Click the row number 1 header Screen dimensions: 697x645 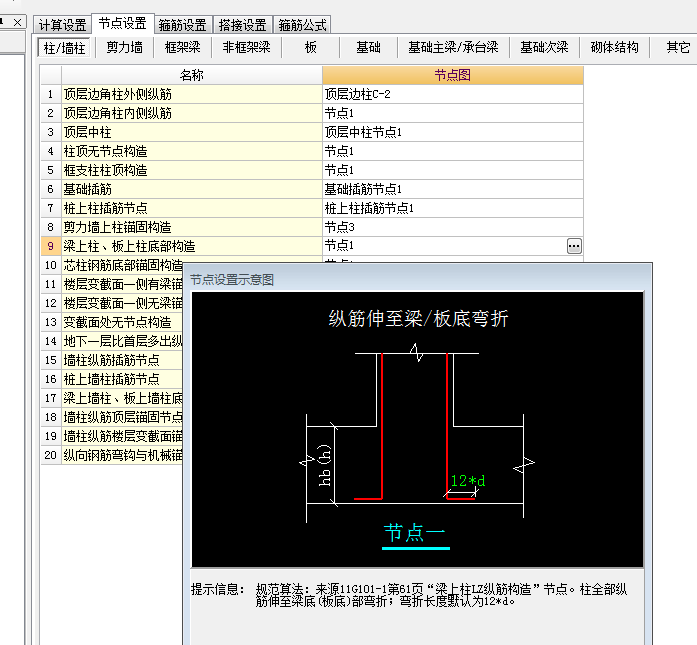(50, 94)
